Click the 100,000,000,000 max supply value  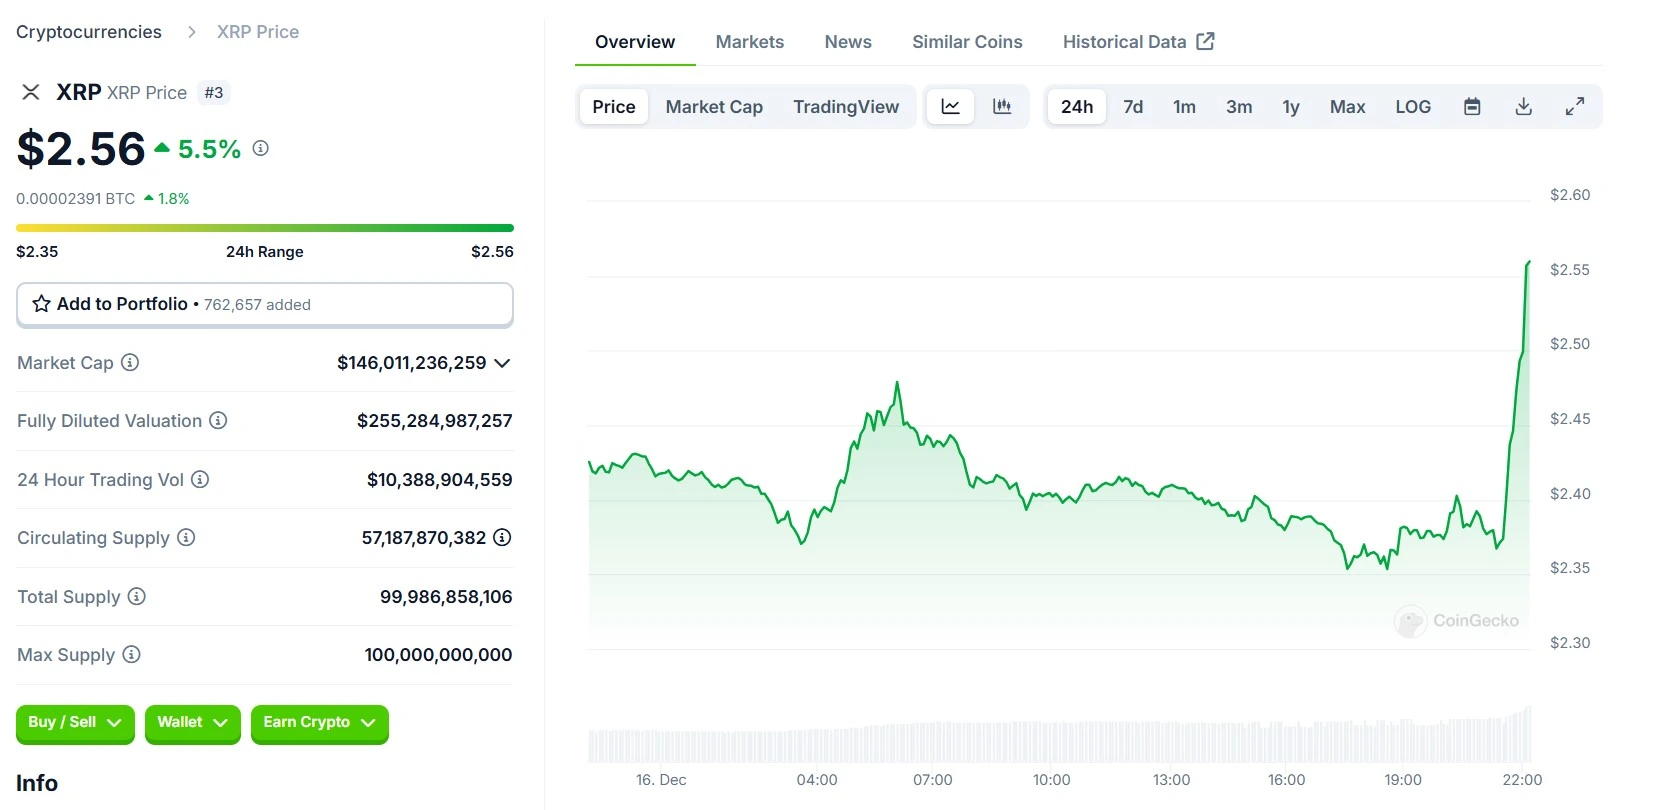coord(438,655)
